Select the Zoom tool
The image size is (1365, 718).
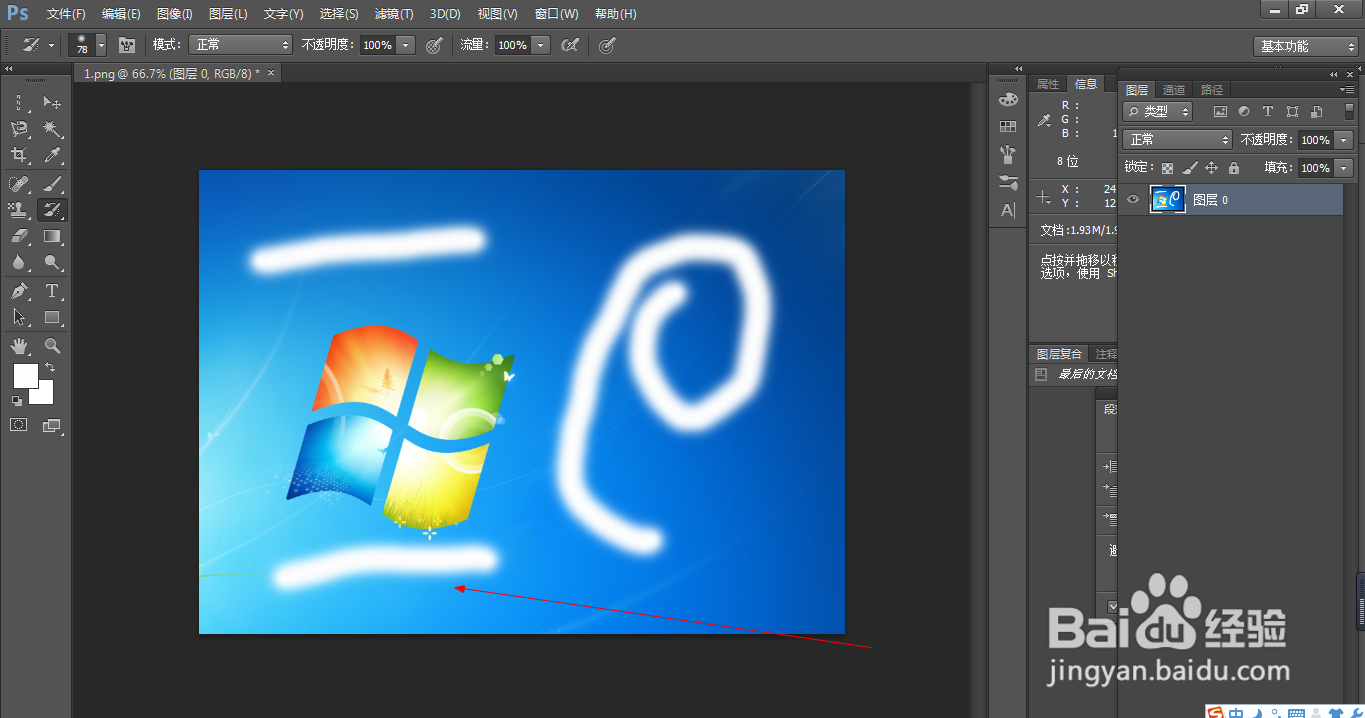(x=52, y=346)
